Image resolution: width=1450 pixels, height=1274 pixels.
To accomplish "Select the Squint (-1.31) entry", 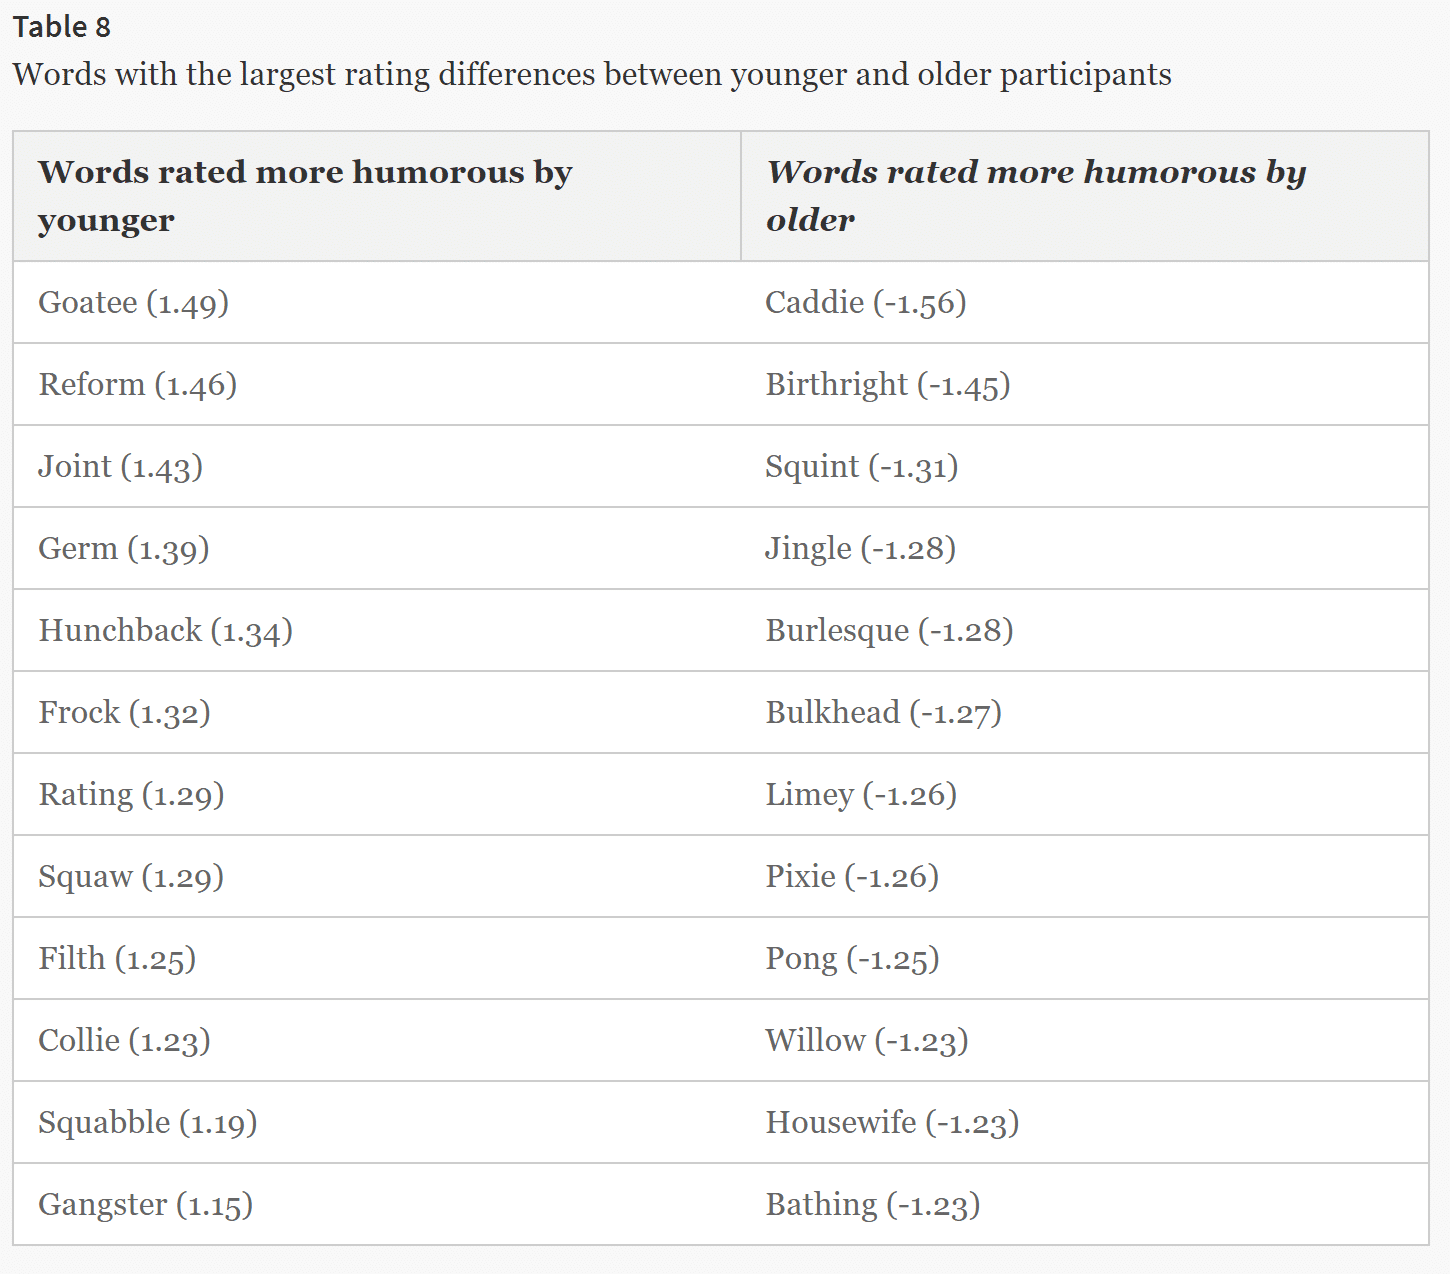I will [x=862, y=467].
